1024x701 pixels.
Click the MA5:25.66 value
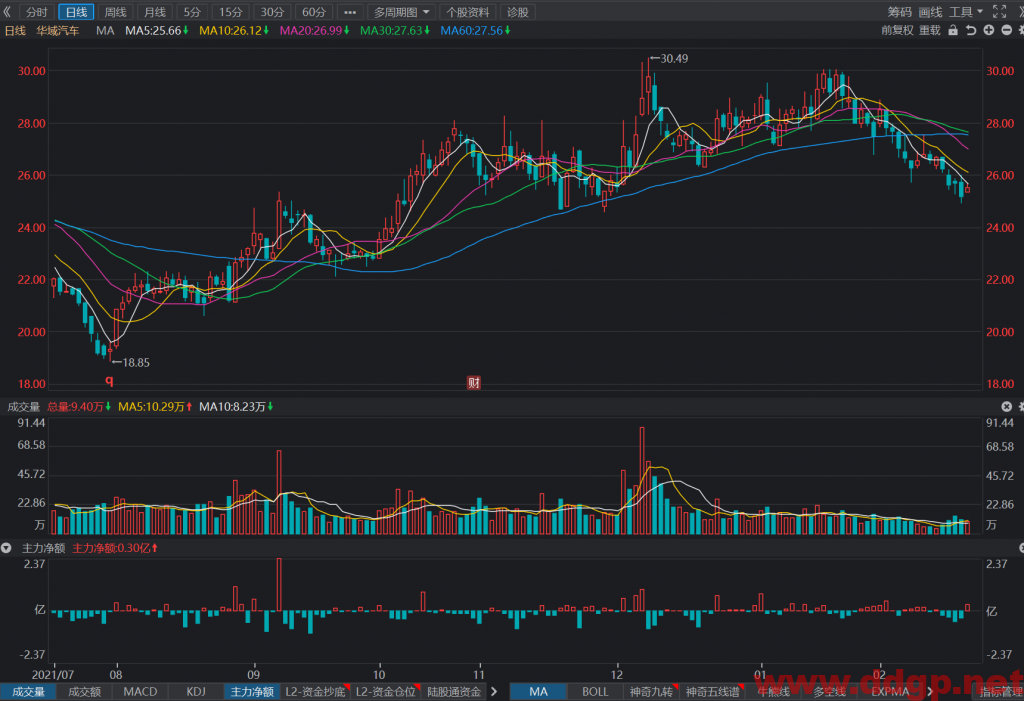(157, 31)
